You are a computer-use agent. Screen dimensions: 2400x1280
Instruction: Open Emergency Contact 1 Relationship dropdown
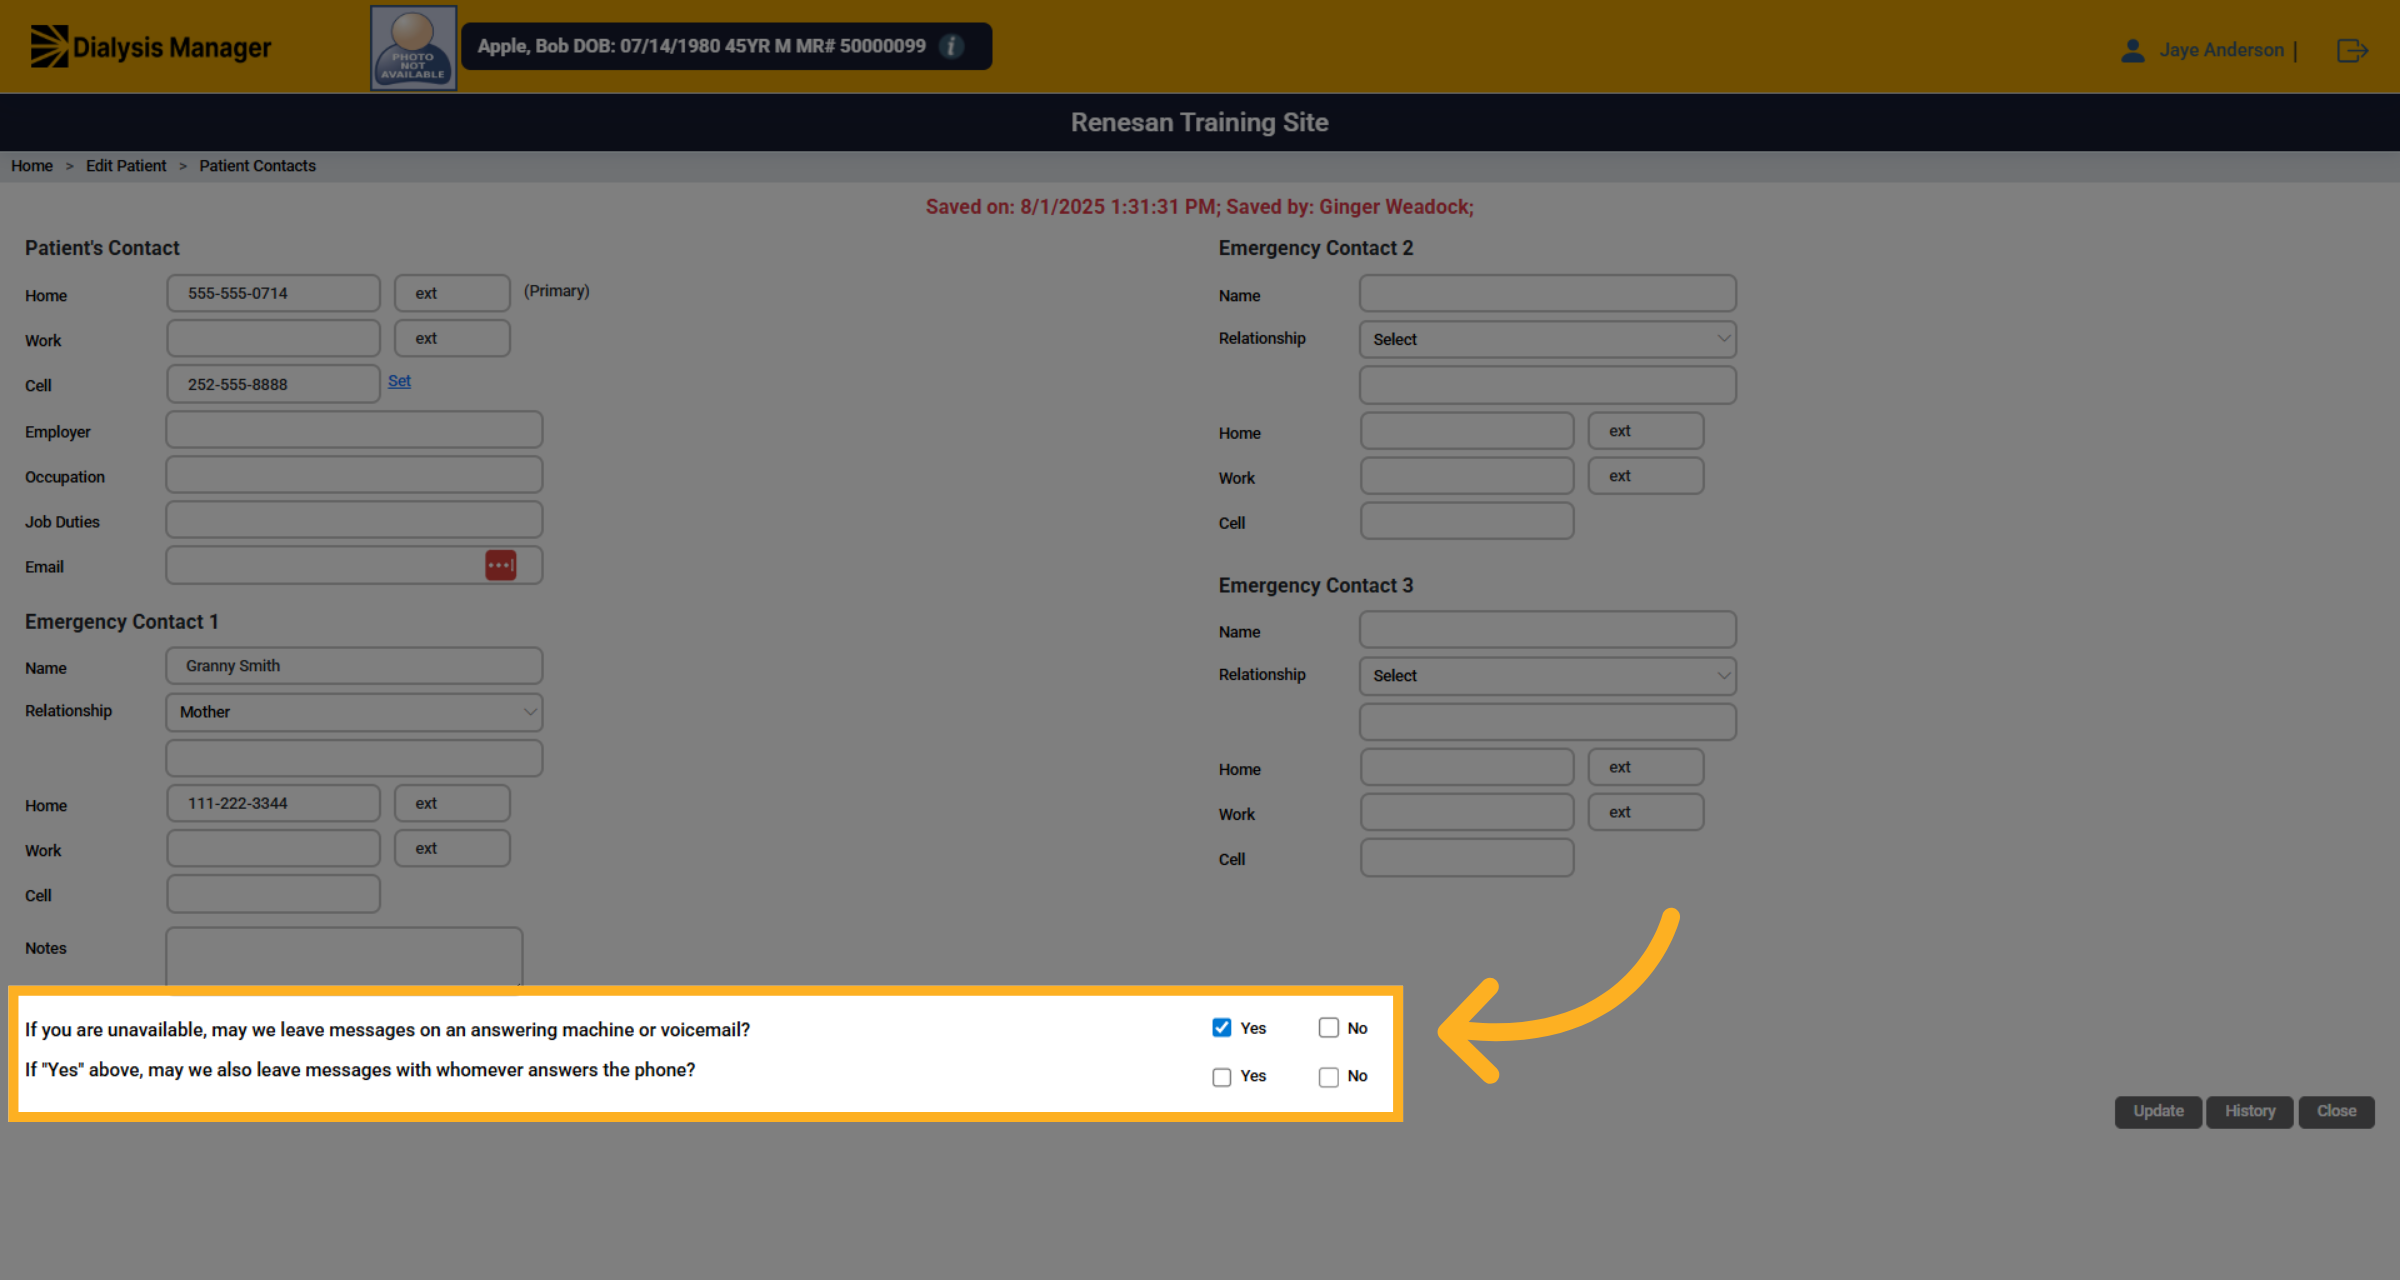[x=354, y=712]
